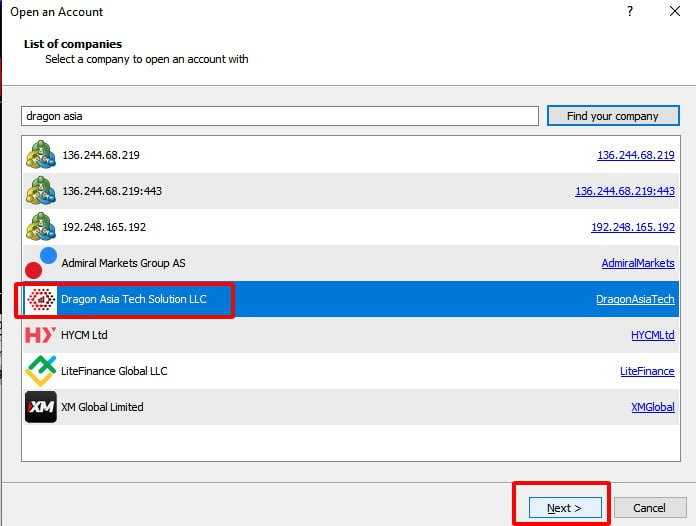Open the XMGlobal link

653,407
